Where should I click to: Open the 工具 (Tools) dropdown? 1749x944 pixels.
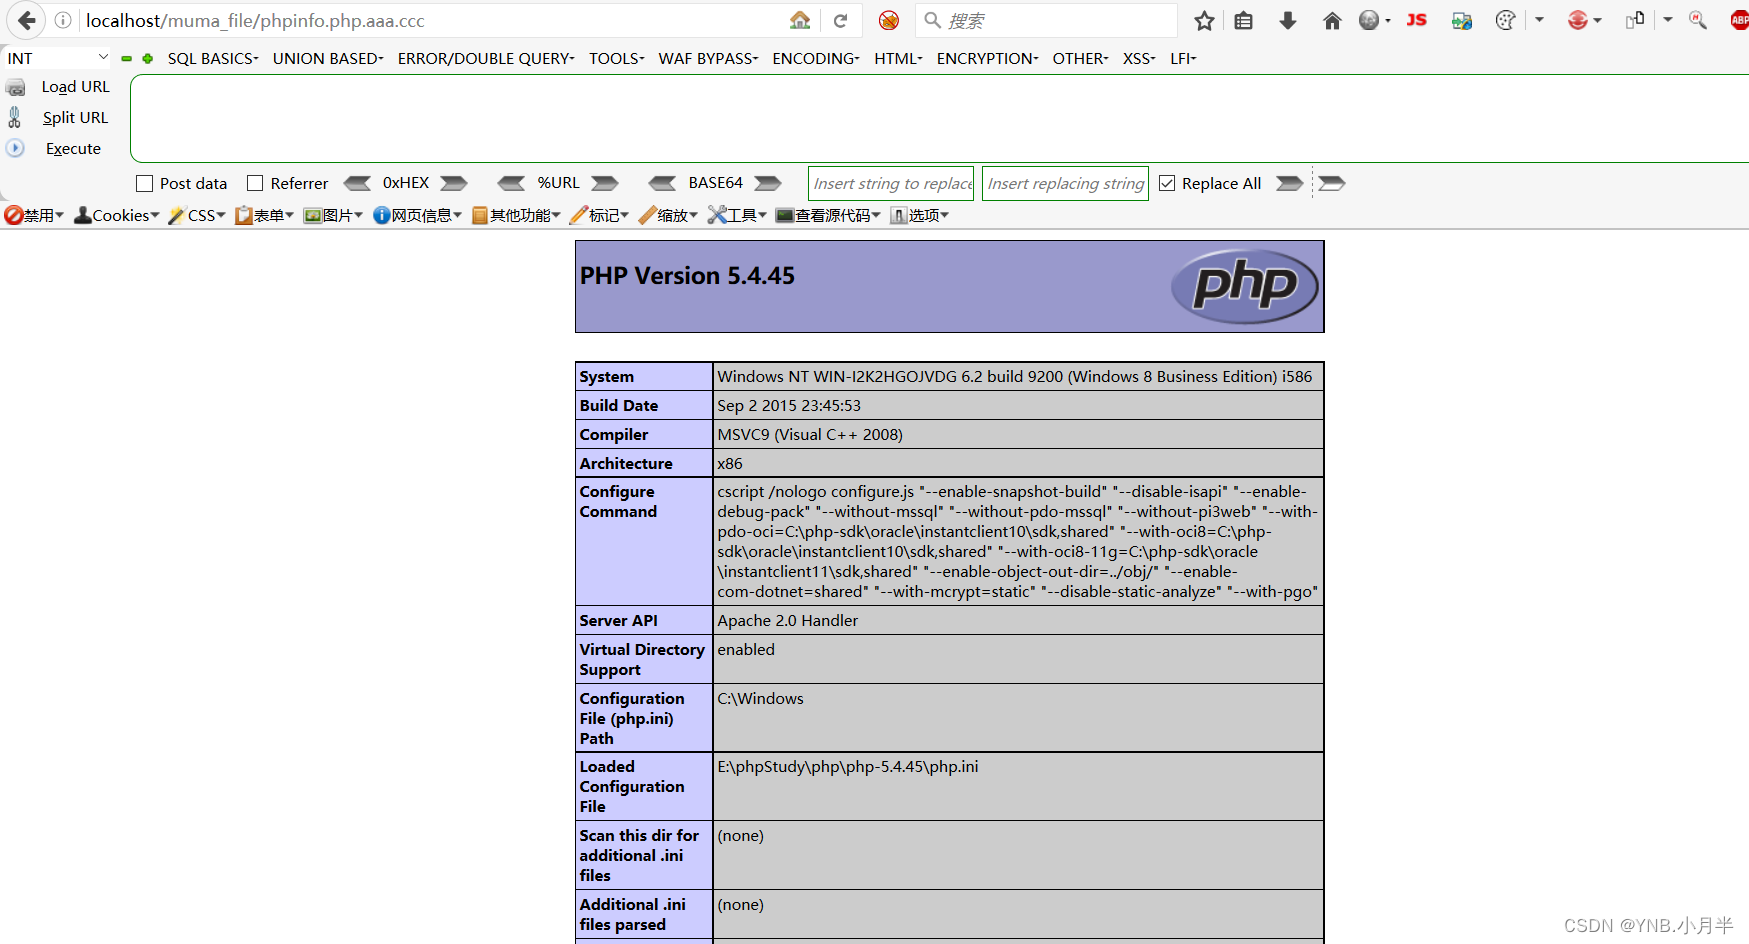tap(737, 215)
